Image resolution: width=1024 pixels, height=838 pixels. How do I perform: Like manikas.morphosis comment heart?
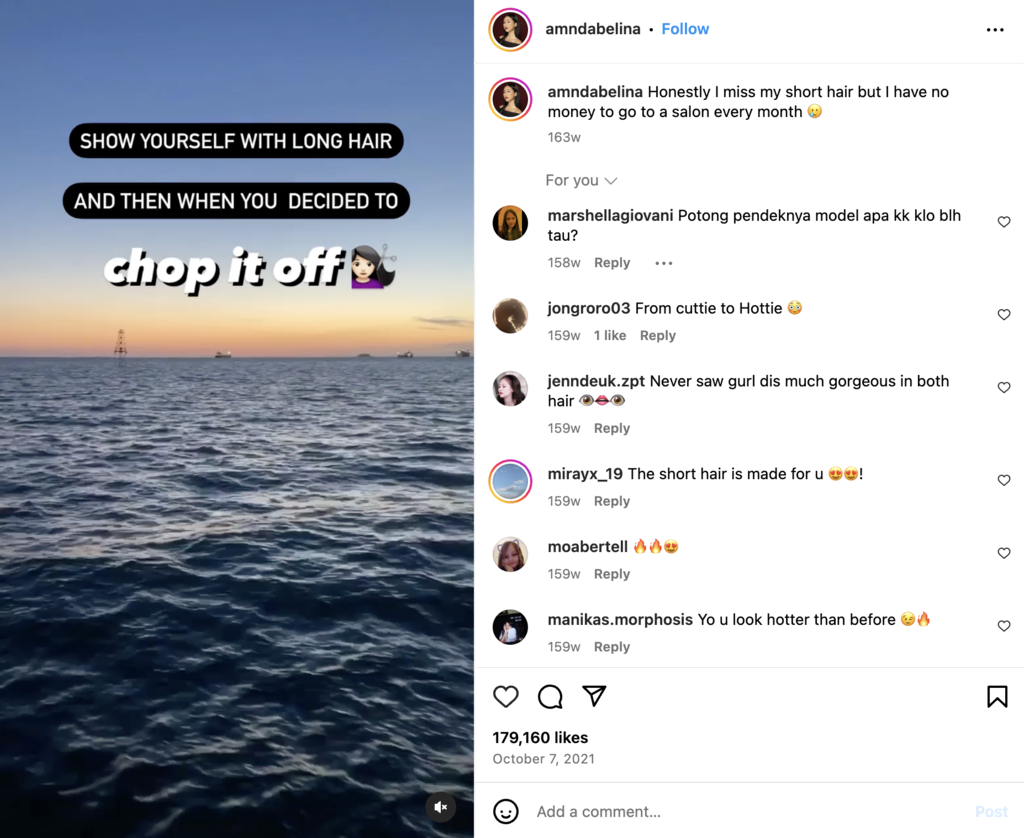pyautogui.click(x=1004, y=626)
